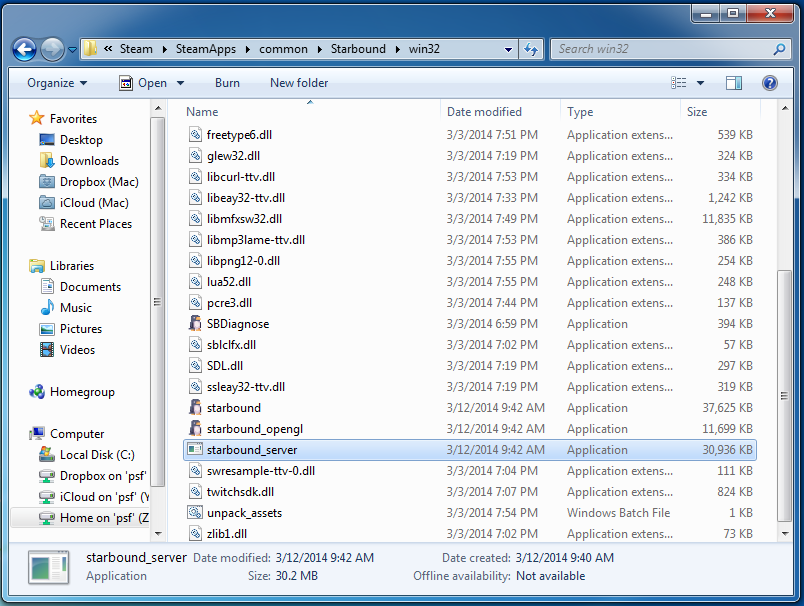Navigate to Steam in breadcrumb
804x606 pixels.
pyautogui.click(x=136, y=49)
